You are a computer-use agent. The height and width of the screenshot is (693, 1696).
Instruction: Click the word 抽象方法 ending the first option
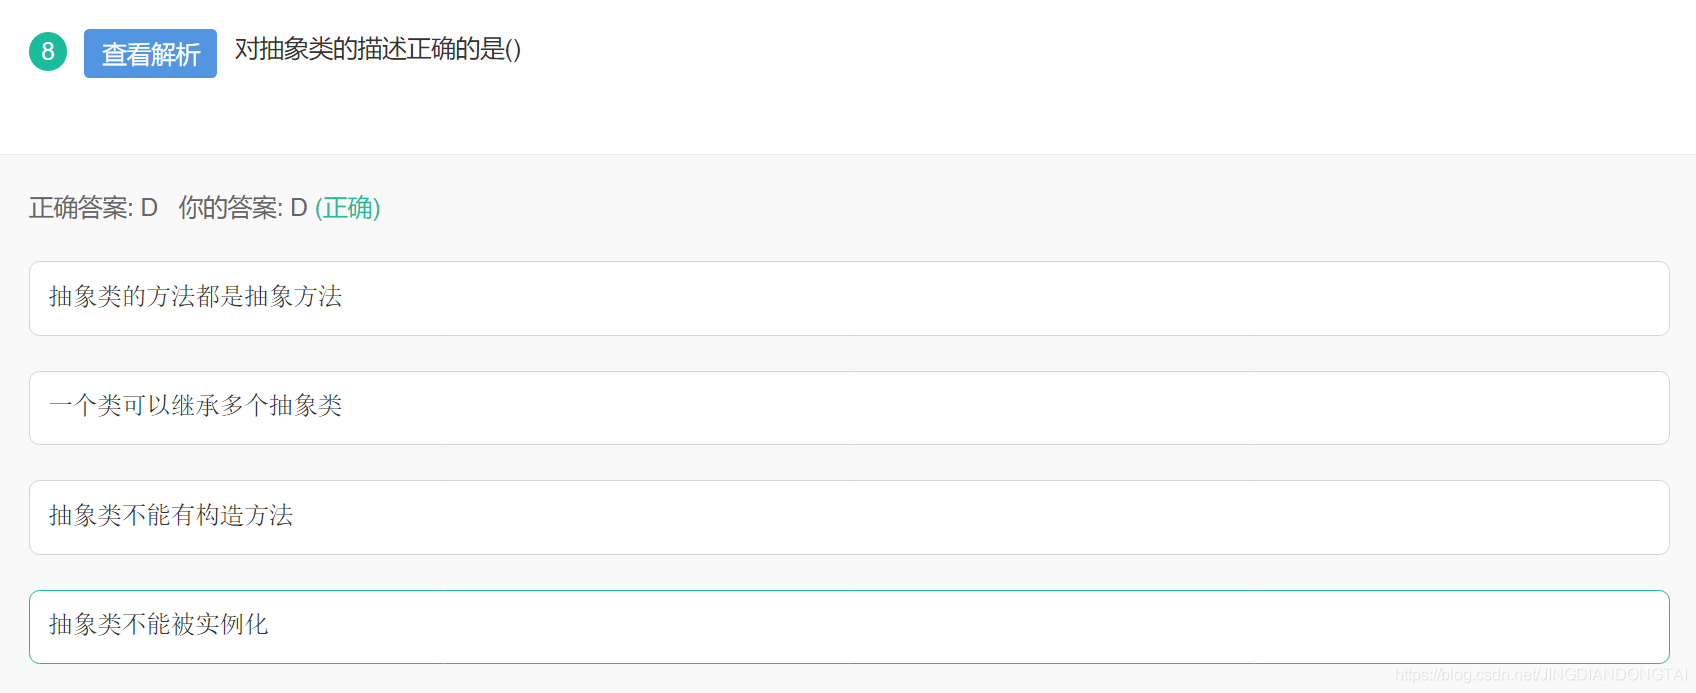[294, 296]
